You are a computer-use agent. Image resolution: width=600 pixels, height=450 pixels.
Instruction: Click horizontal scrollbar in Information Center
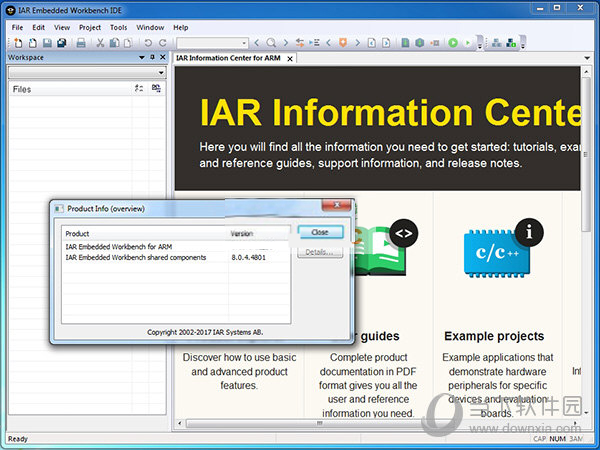click(320, 423)
